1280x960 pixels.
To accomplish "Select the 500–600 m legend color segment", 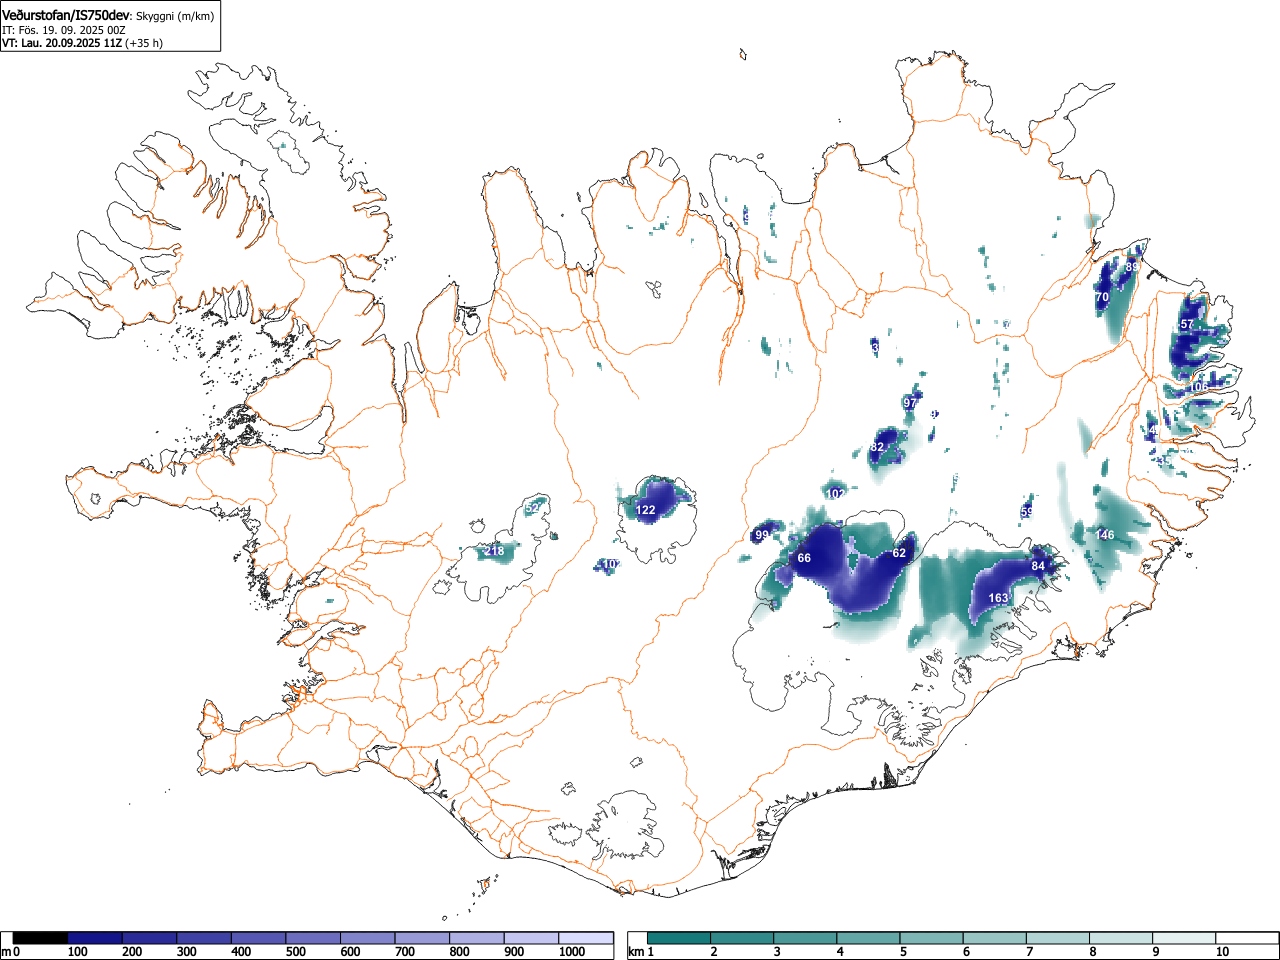I will (314, 938).
